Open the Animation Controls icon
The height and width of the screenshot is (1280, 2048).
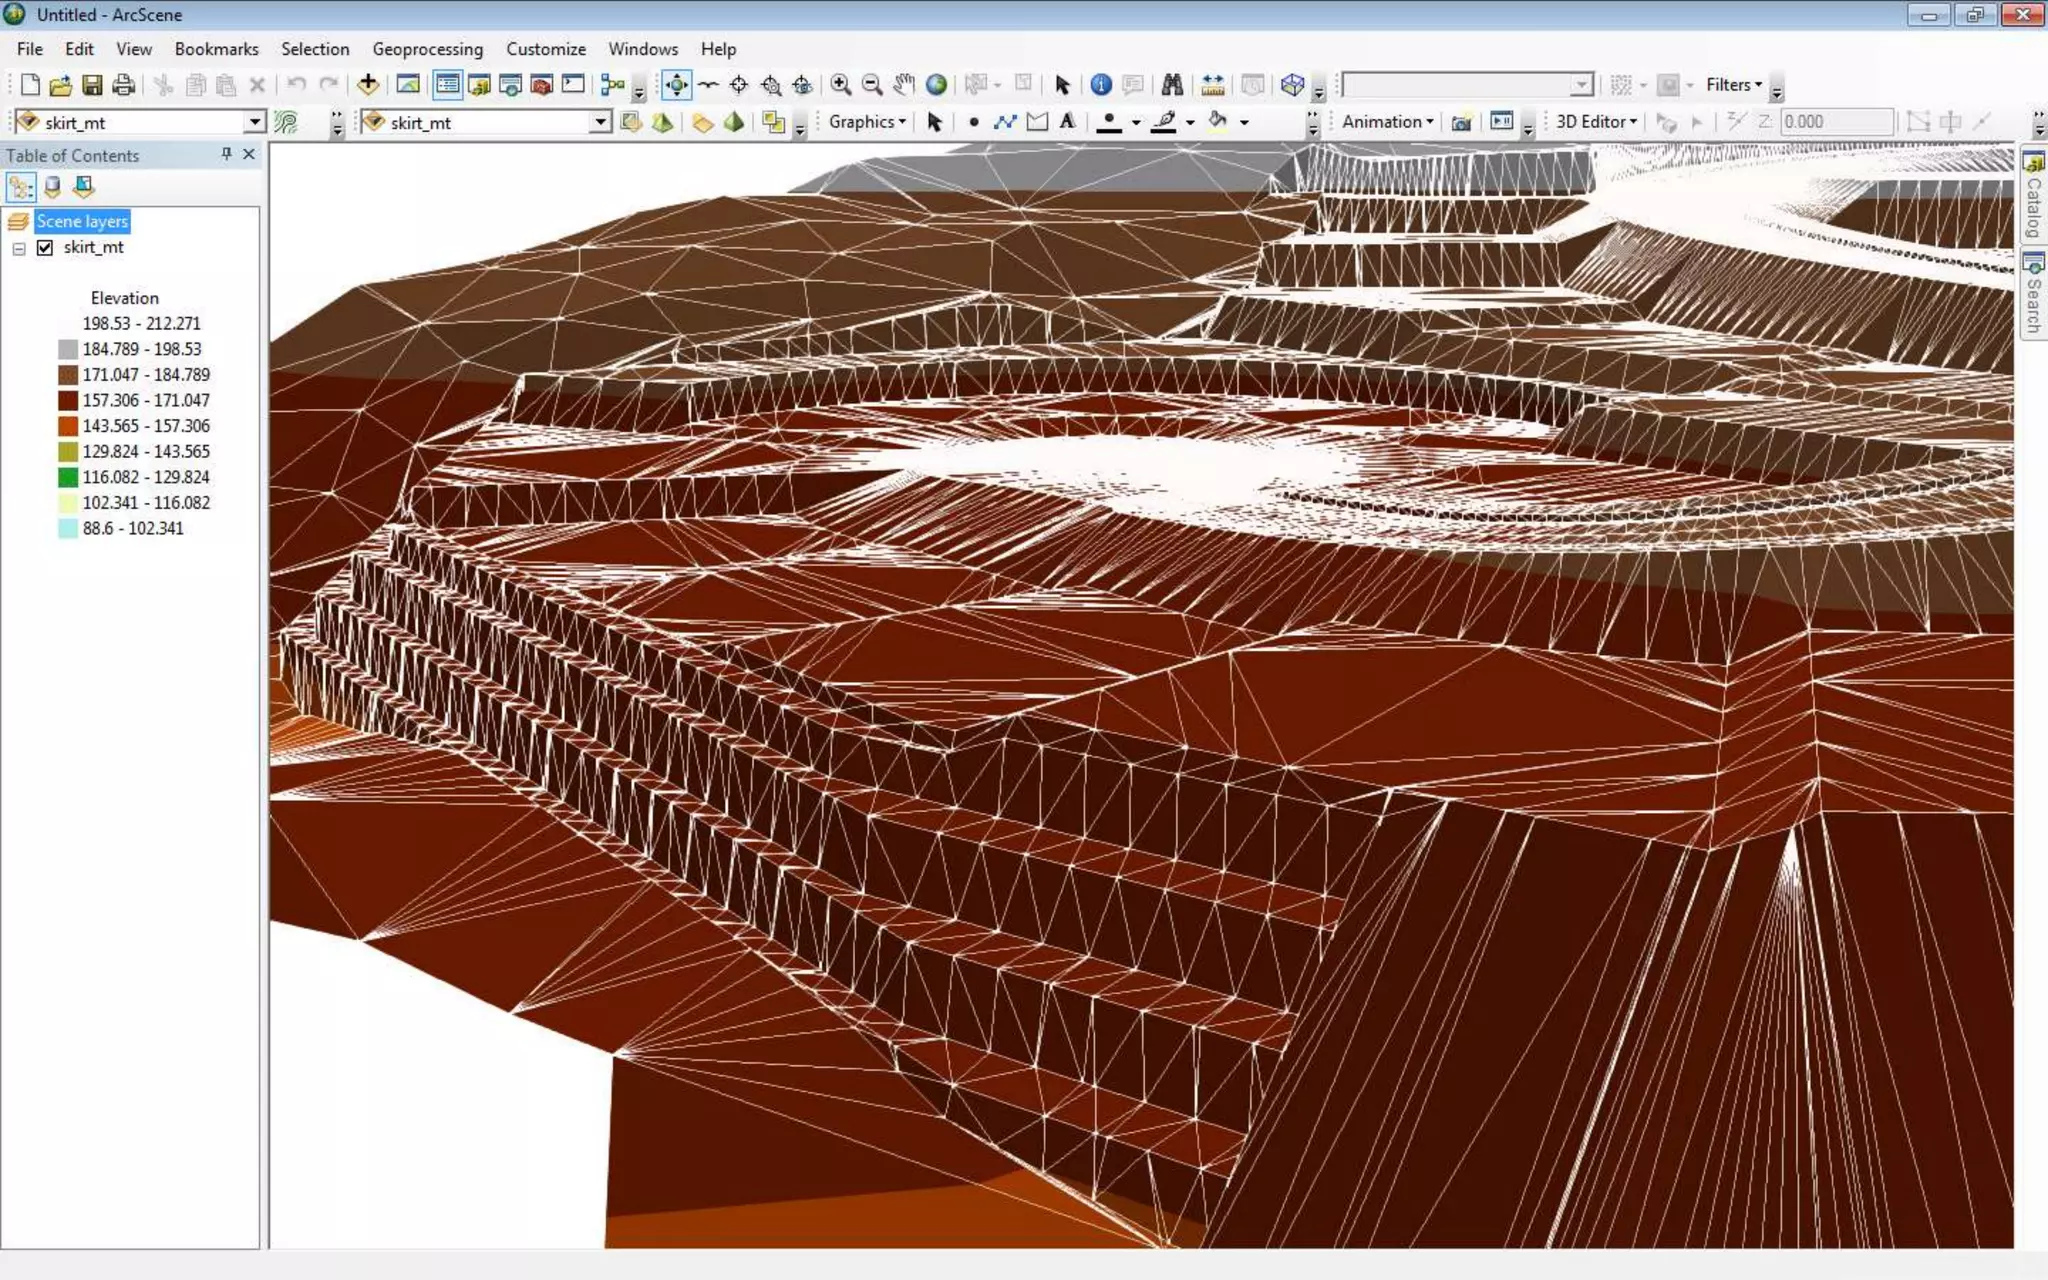(1502, 122)
